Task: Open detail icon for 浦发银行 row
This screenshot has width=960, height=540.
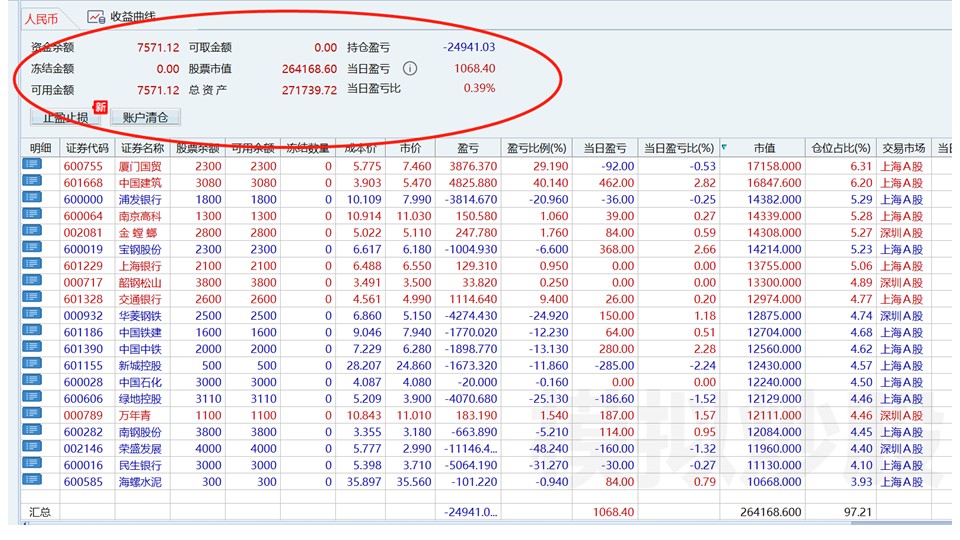Action: pyautogui.click(x=32, y=197)
